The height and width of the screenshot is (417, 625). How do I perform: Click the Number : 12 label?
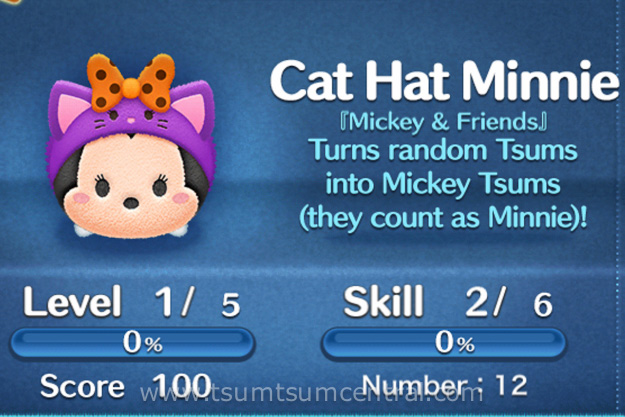click(x=445, y=385)
